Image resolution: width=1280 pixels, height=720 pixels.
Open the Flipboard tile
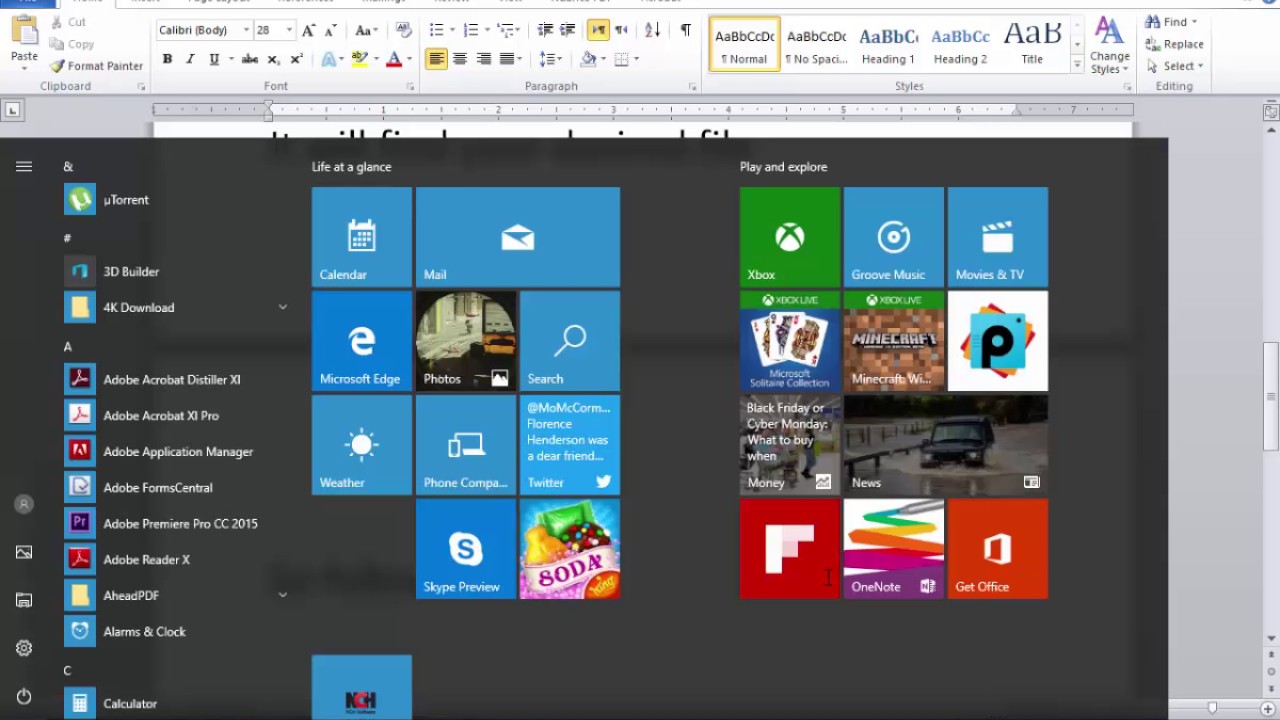[789, 549]
